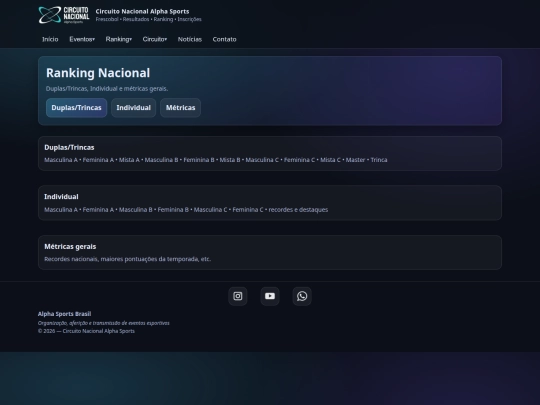Switch to the Métricas tab
Image resolution: width=540 pixels, height=405 pixels.
(x=180, y=108)
